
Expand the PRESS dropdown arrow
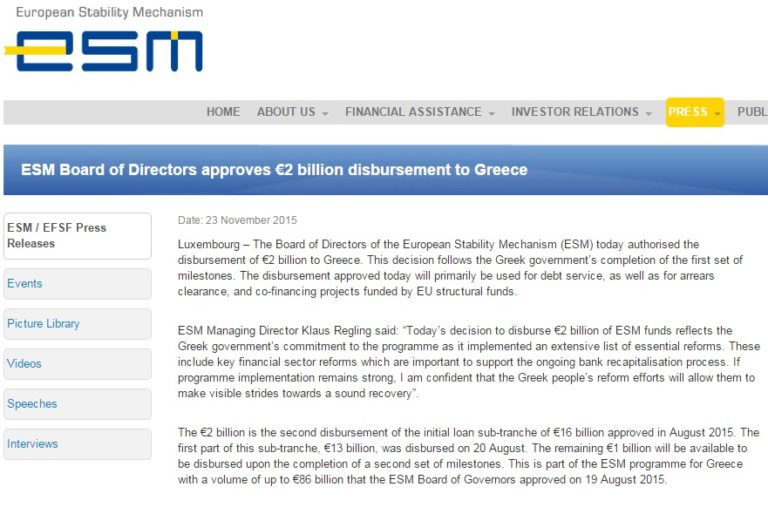(x=717, y=114)
